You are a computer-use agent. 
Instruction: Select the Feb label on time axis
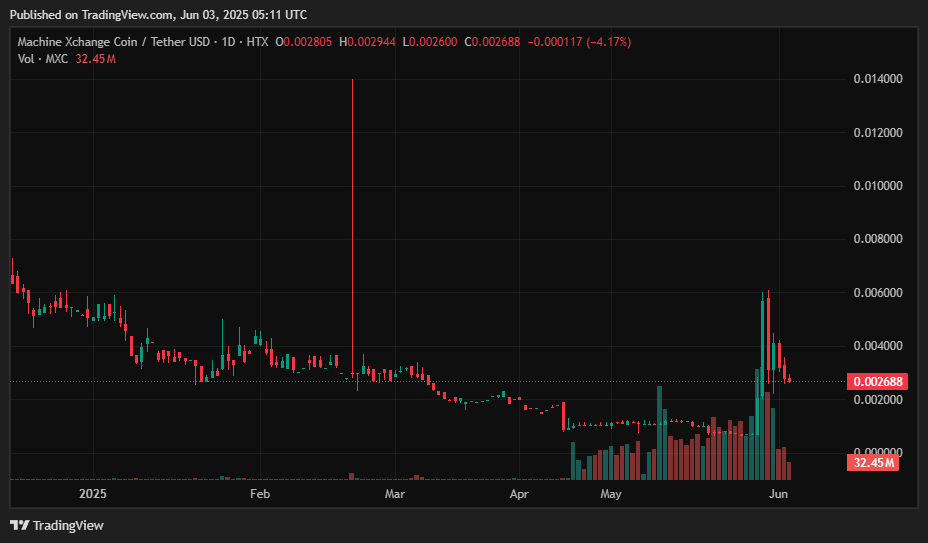(x=259, y=494)
